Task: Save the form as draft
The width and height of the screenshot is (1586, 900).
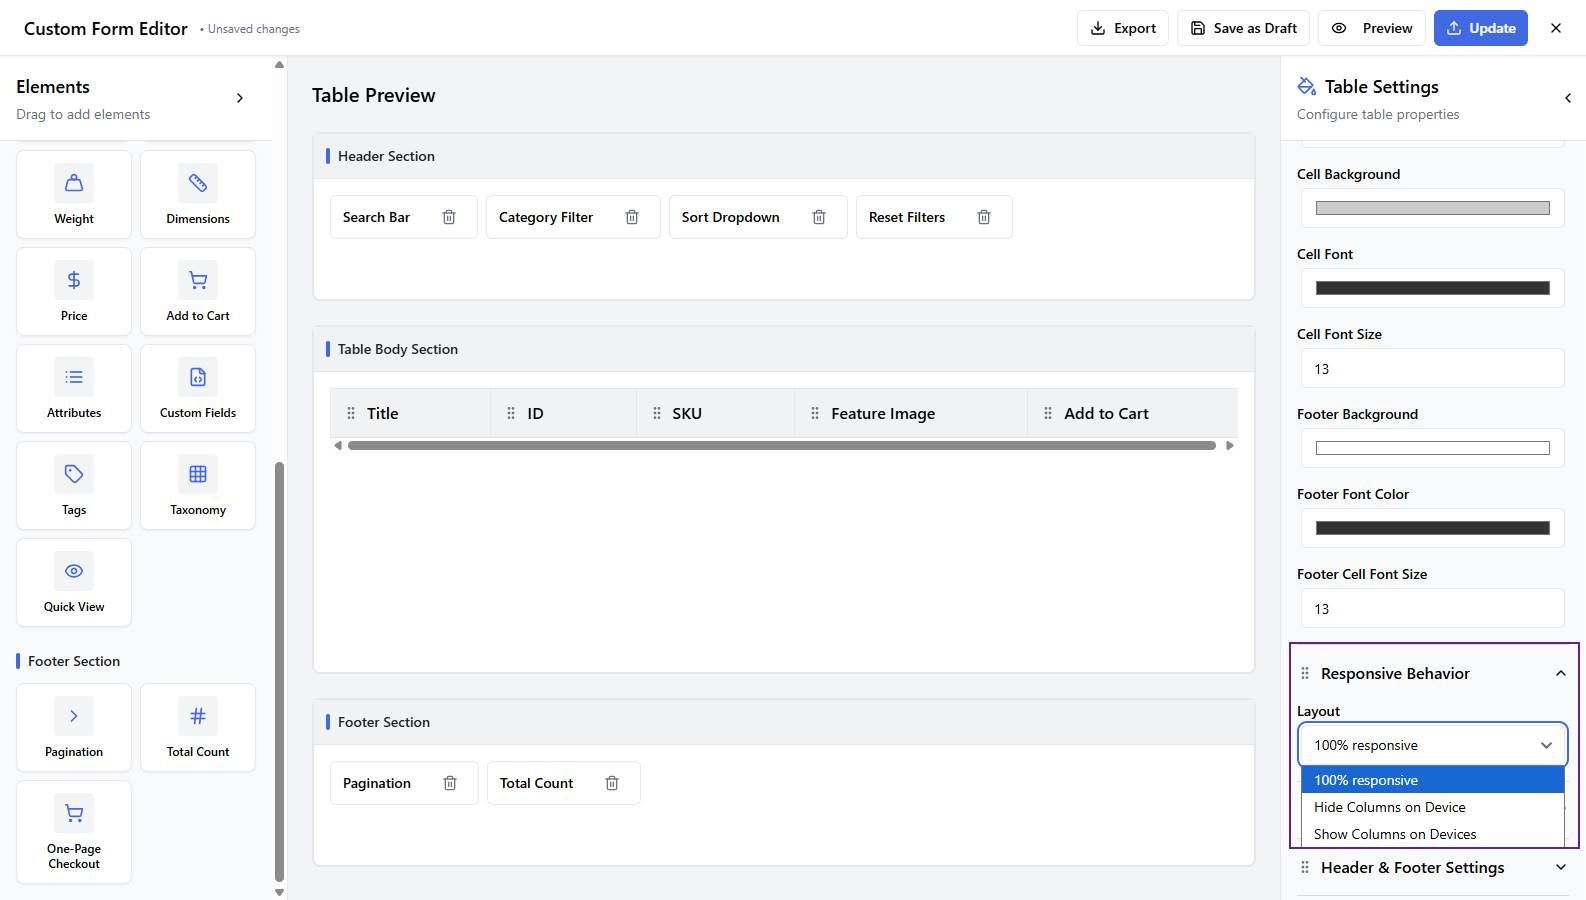Action: (1243, 28)
